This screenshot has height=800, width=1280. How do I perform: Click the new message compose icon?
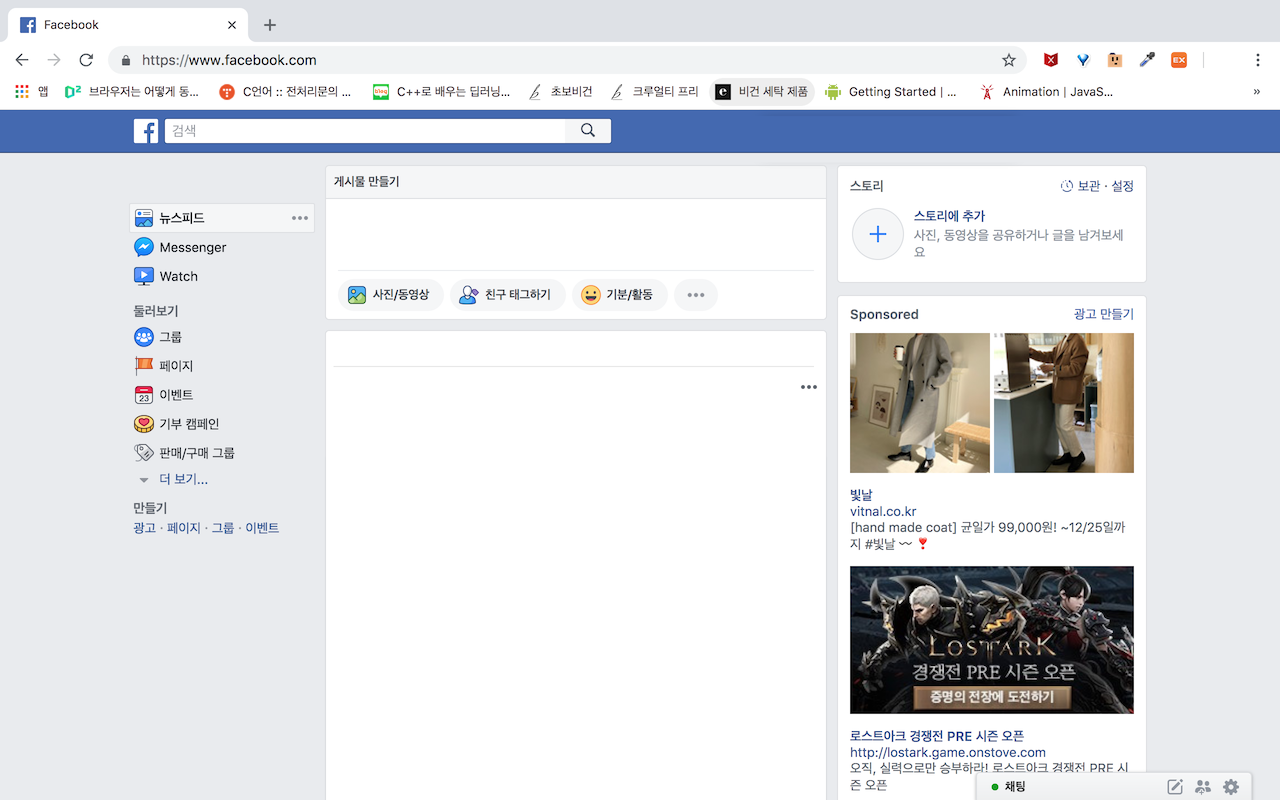click(1175, 787)
